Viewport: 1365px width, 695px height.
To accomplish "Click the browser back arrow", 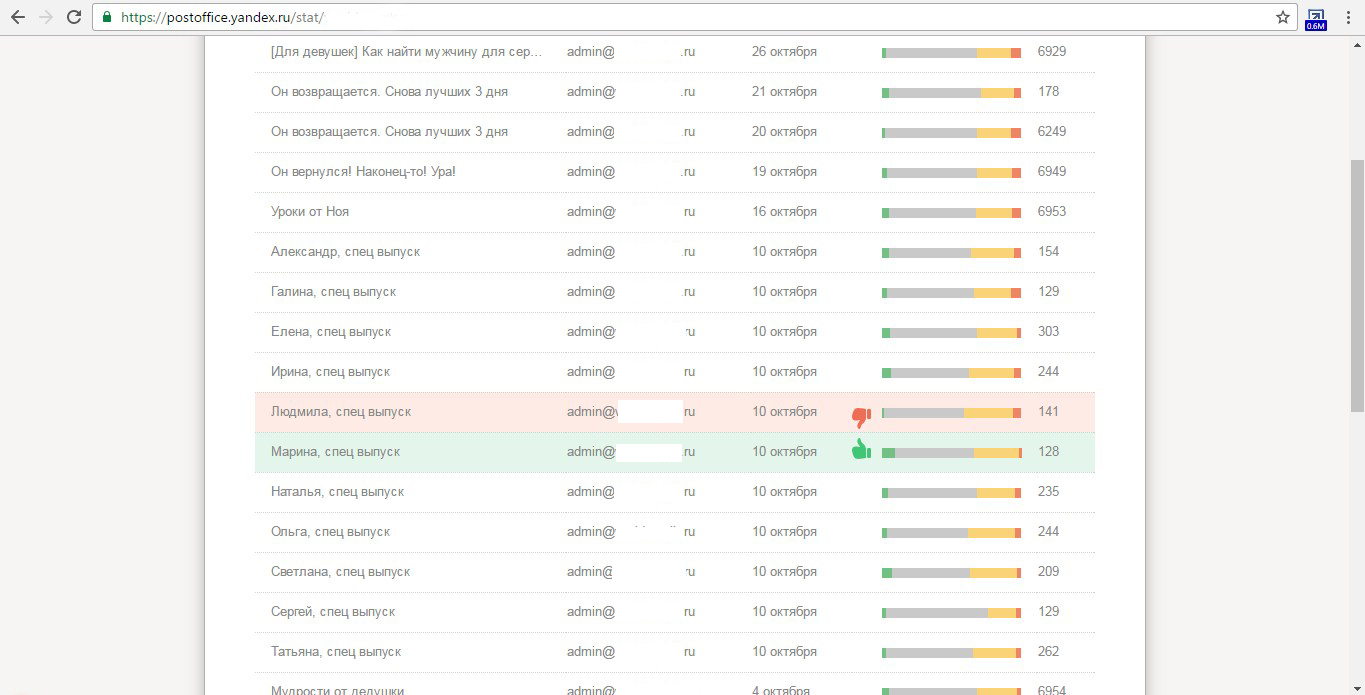I will [18, 17].
